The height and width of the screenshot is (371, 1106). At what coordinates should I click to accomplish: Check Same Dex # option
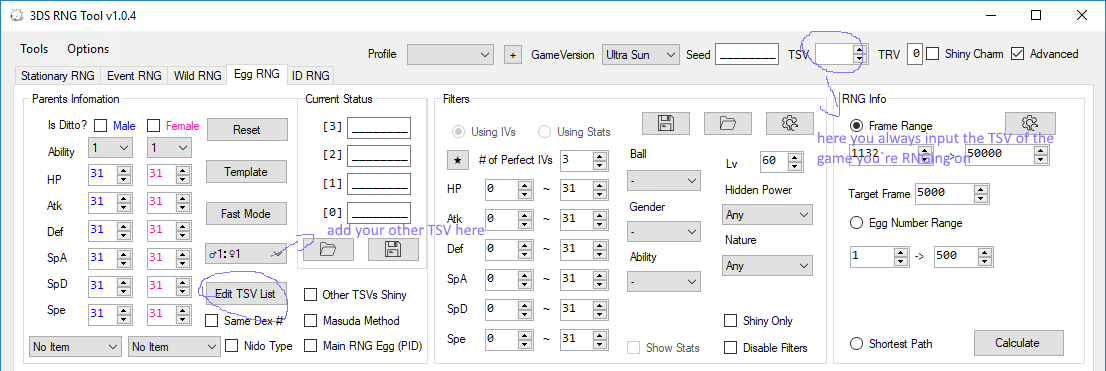point(212,320)
